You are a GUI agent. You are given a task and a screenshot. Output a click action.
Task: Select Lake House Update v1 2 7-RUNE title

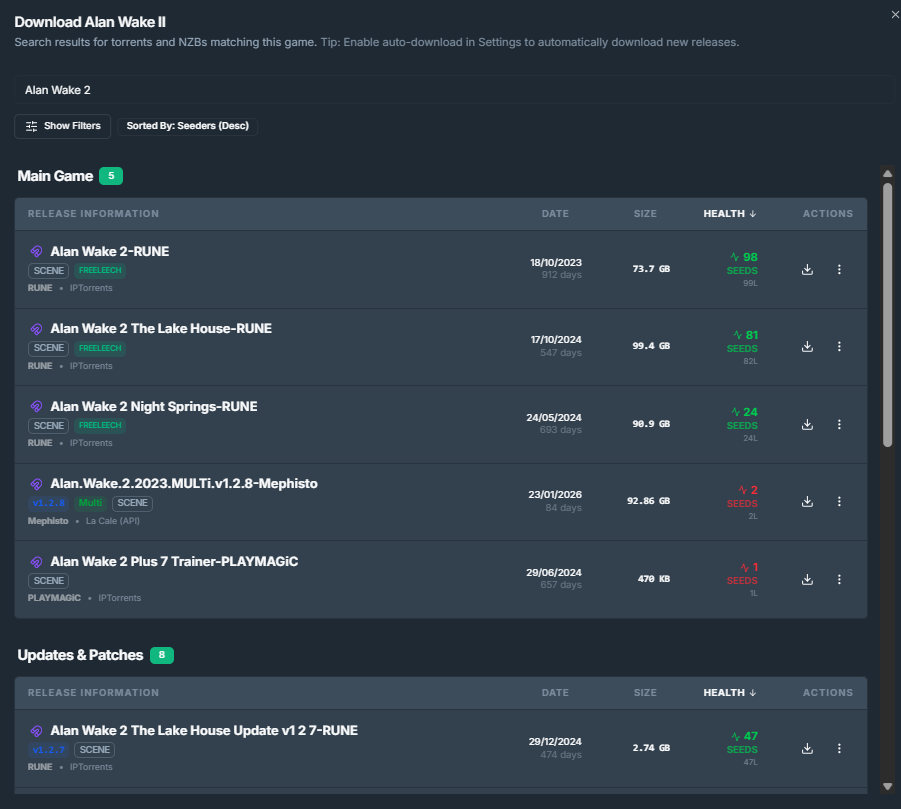[204, 731]
